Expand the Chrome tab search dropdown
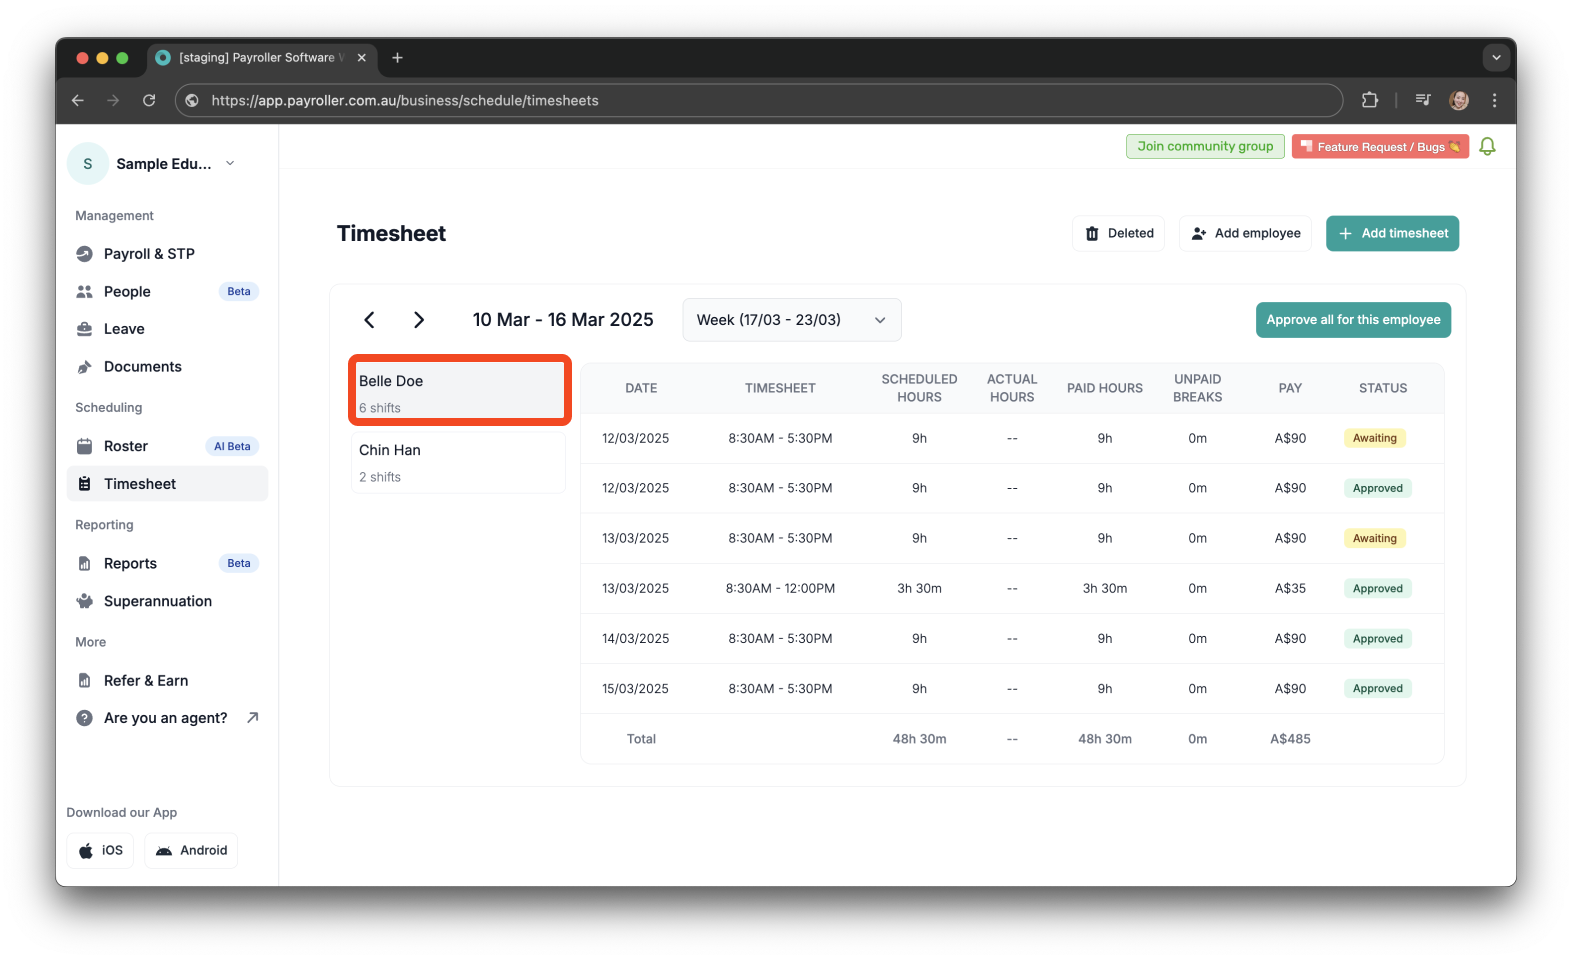1573x960 pixels. point(1496,58)
